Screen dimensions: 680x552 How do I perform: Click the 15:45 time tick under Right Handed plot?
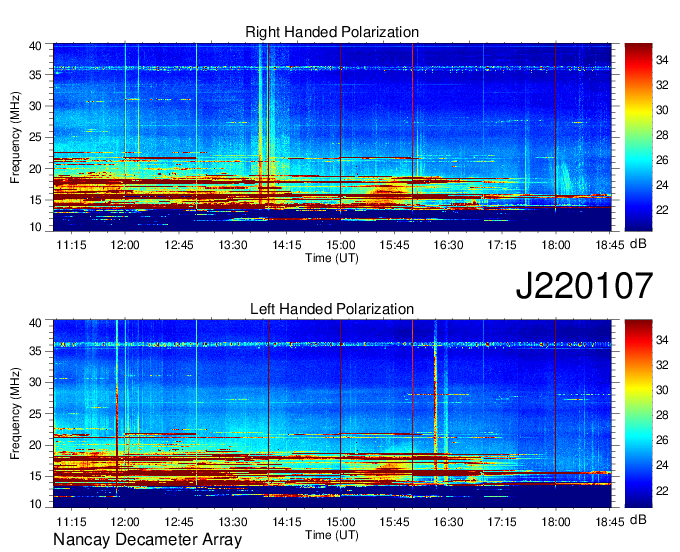click(394, 245)
